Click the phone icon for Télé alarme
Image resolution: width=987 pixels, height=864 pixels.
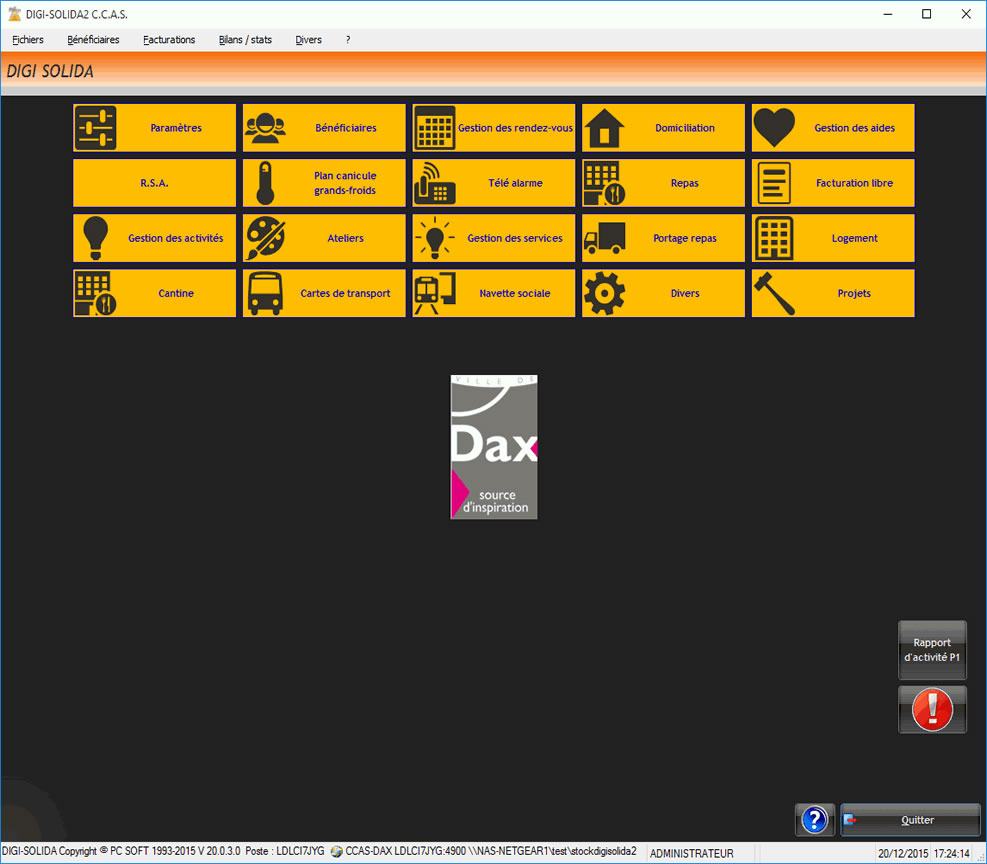pos(435,183)
